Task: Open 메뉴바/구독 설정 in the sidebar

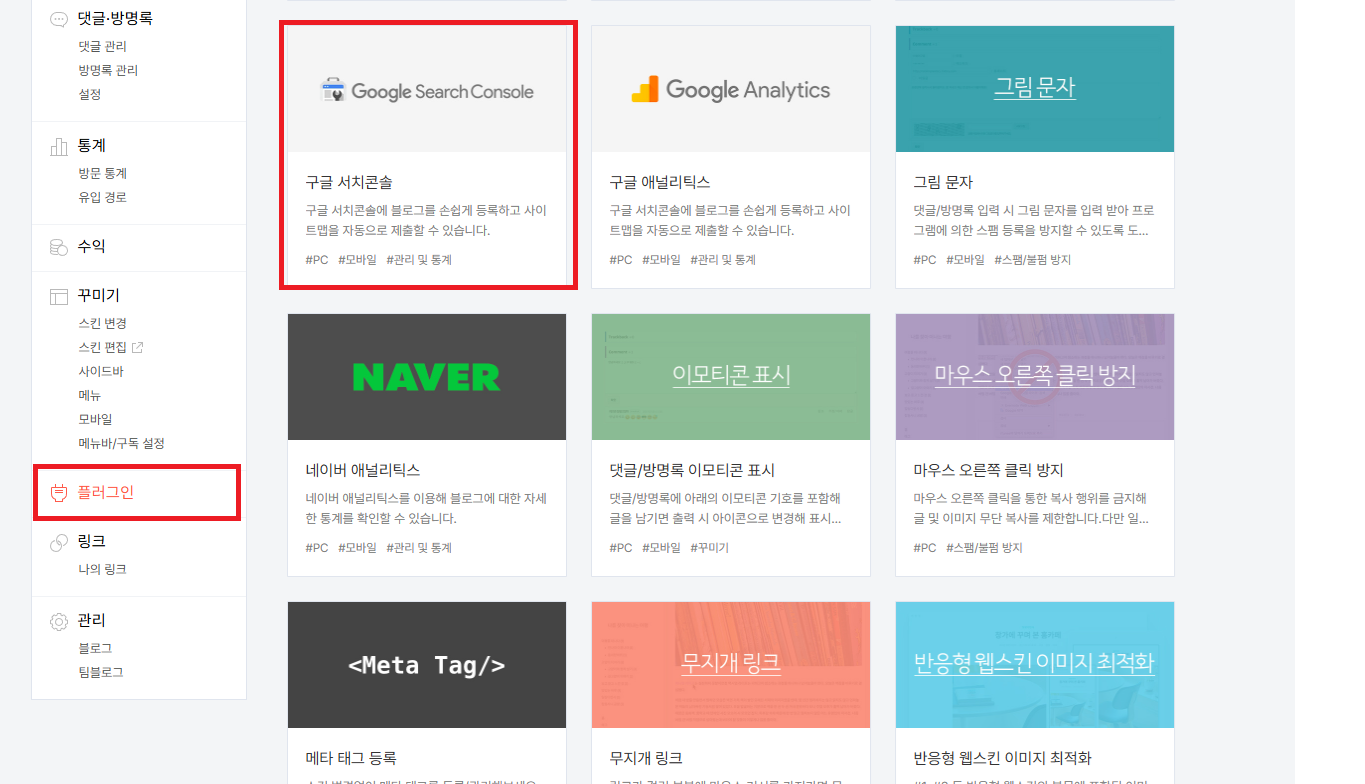Action: click(122, 443)
